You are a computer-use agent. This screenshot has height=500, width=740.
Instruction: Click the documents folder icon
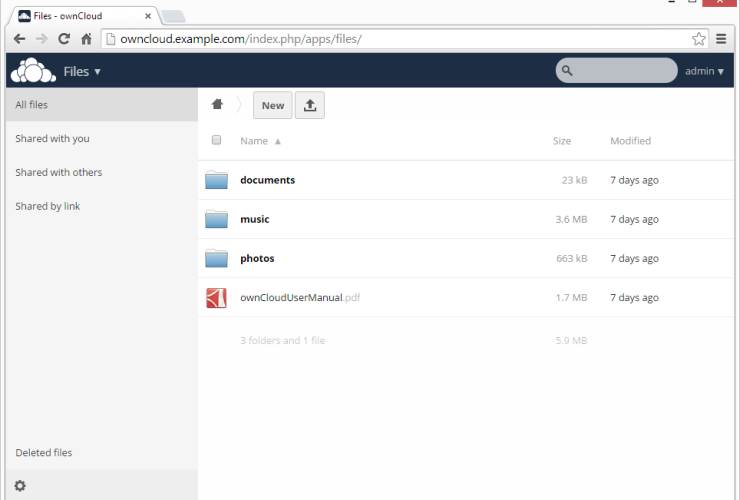coord(216,180)
